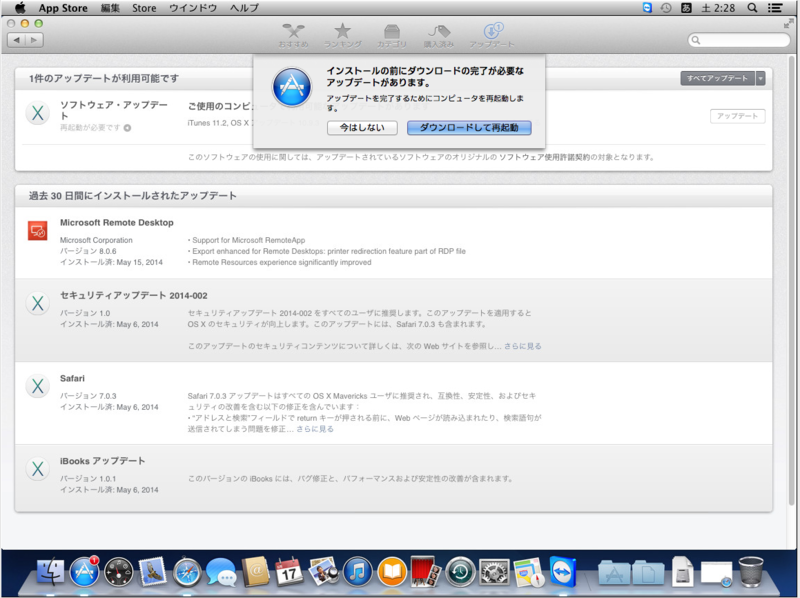Screen dimensions: 800x598
Task: Open the おすすめ (Featured) toolbar tab
Action: [293, 36]
